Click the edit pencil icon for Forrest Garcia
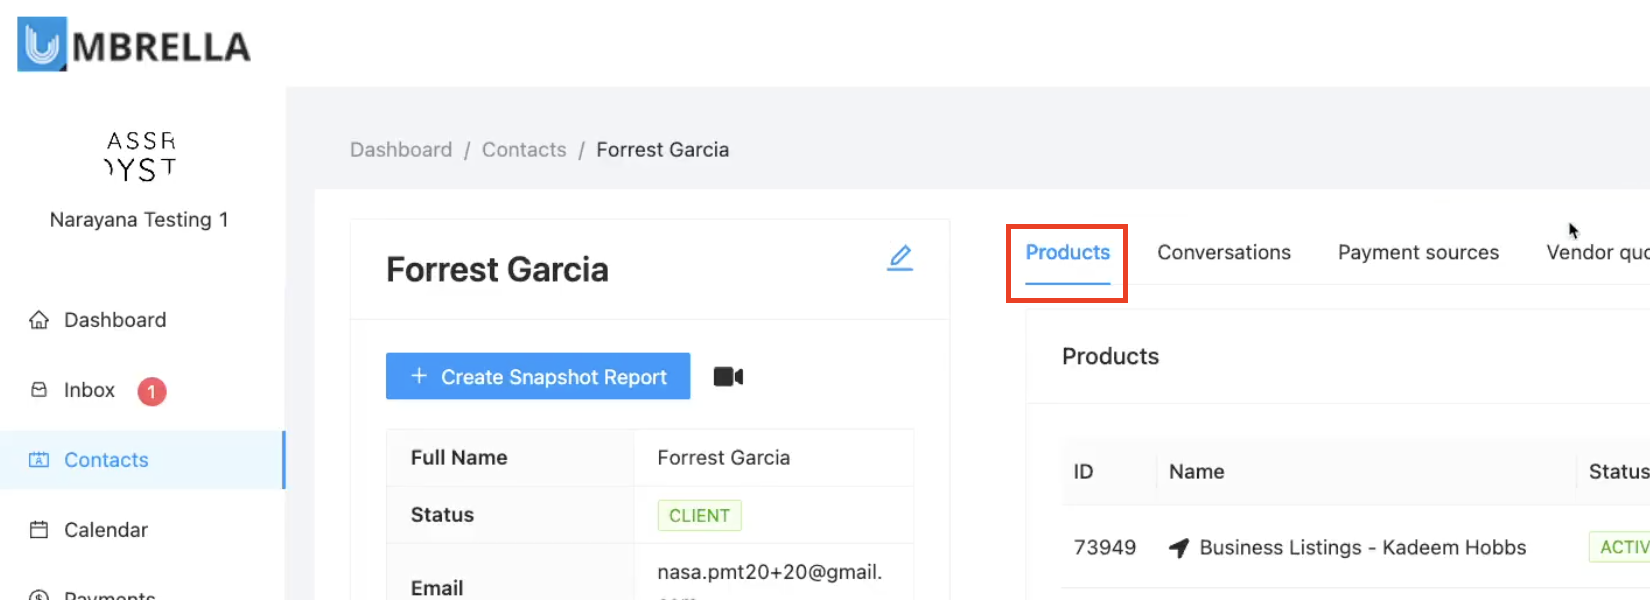The image size is (1650, 600). point(900,257)
